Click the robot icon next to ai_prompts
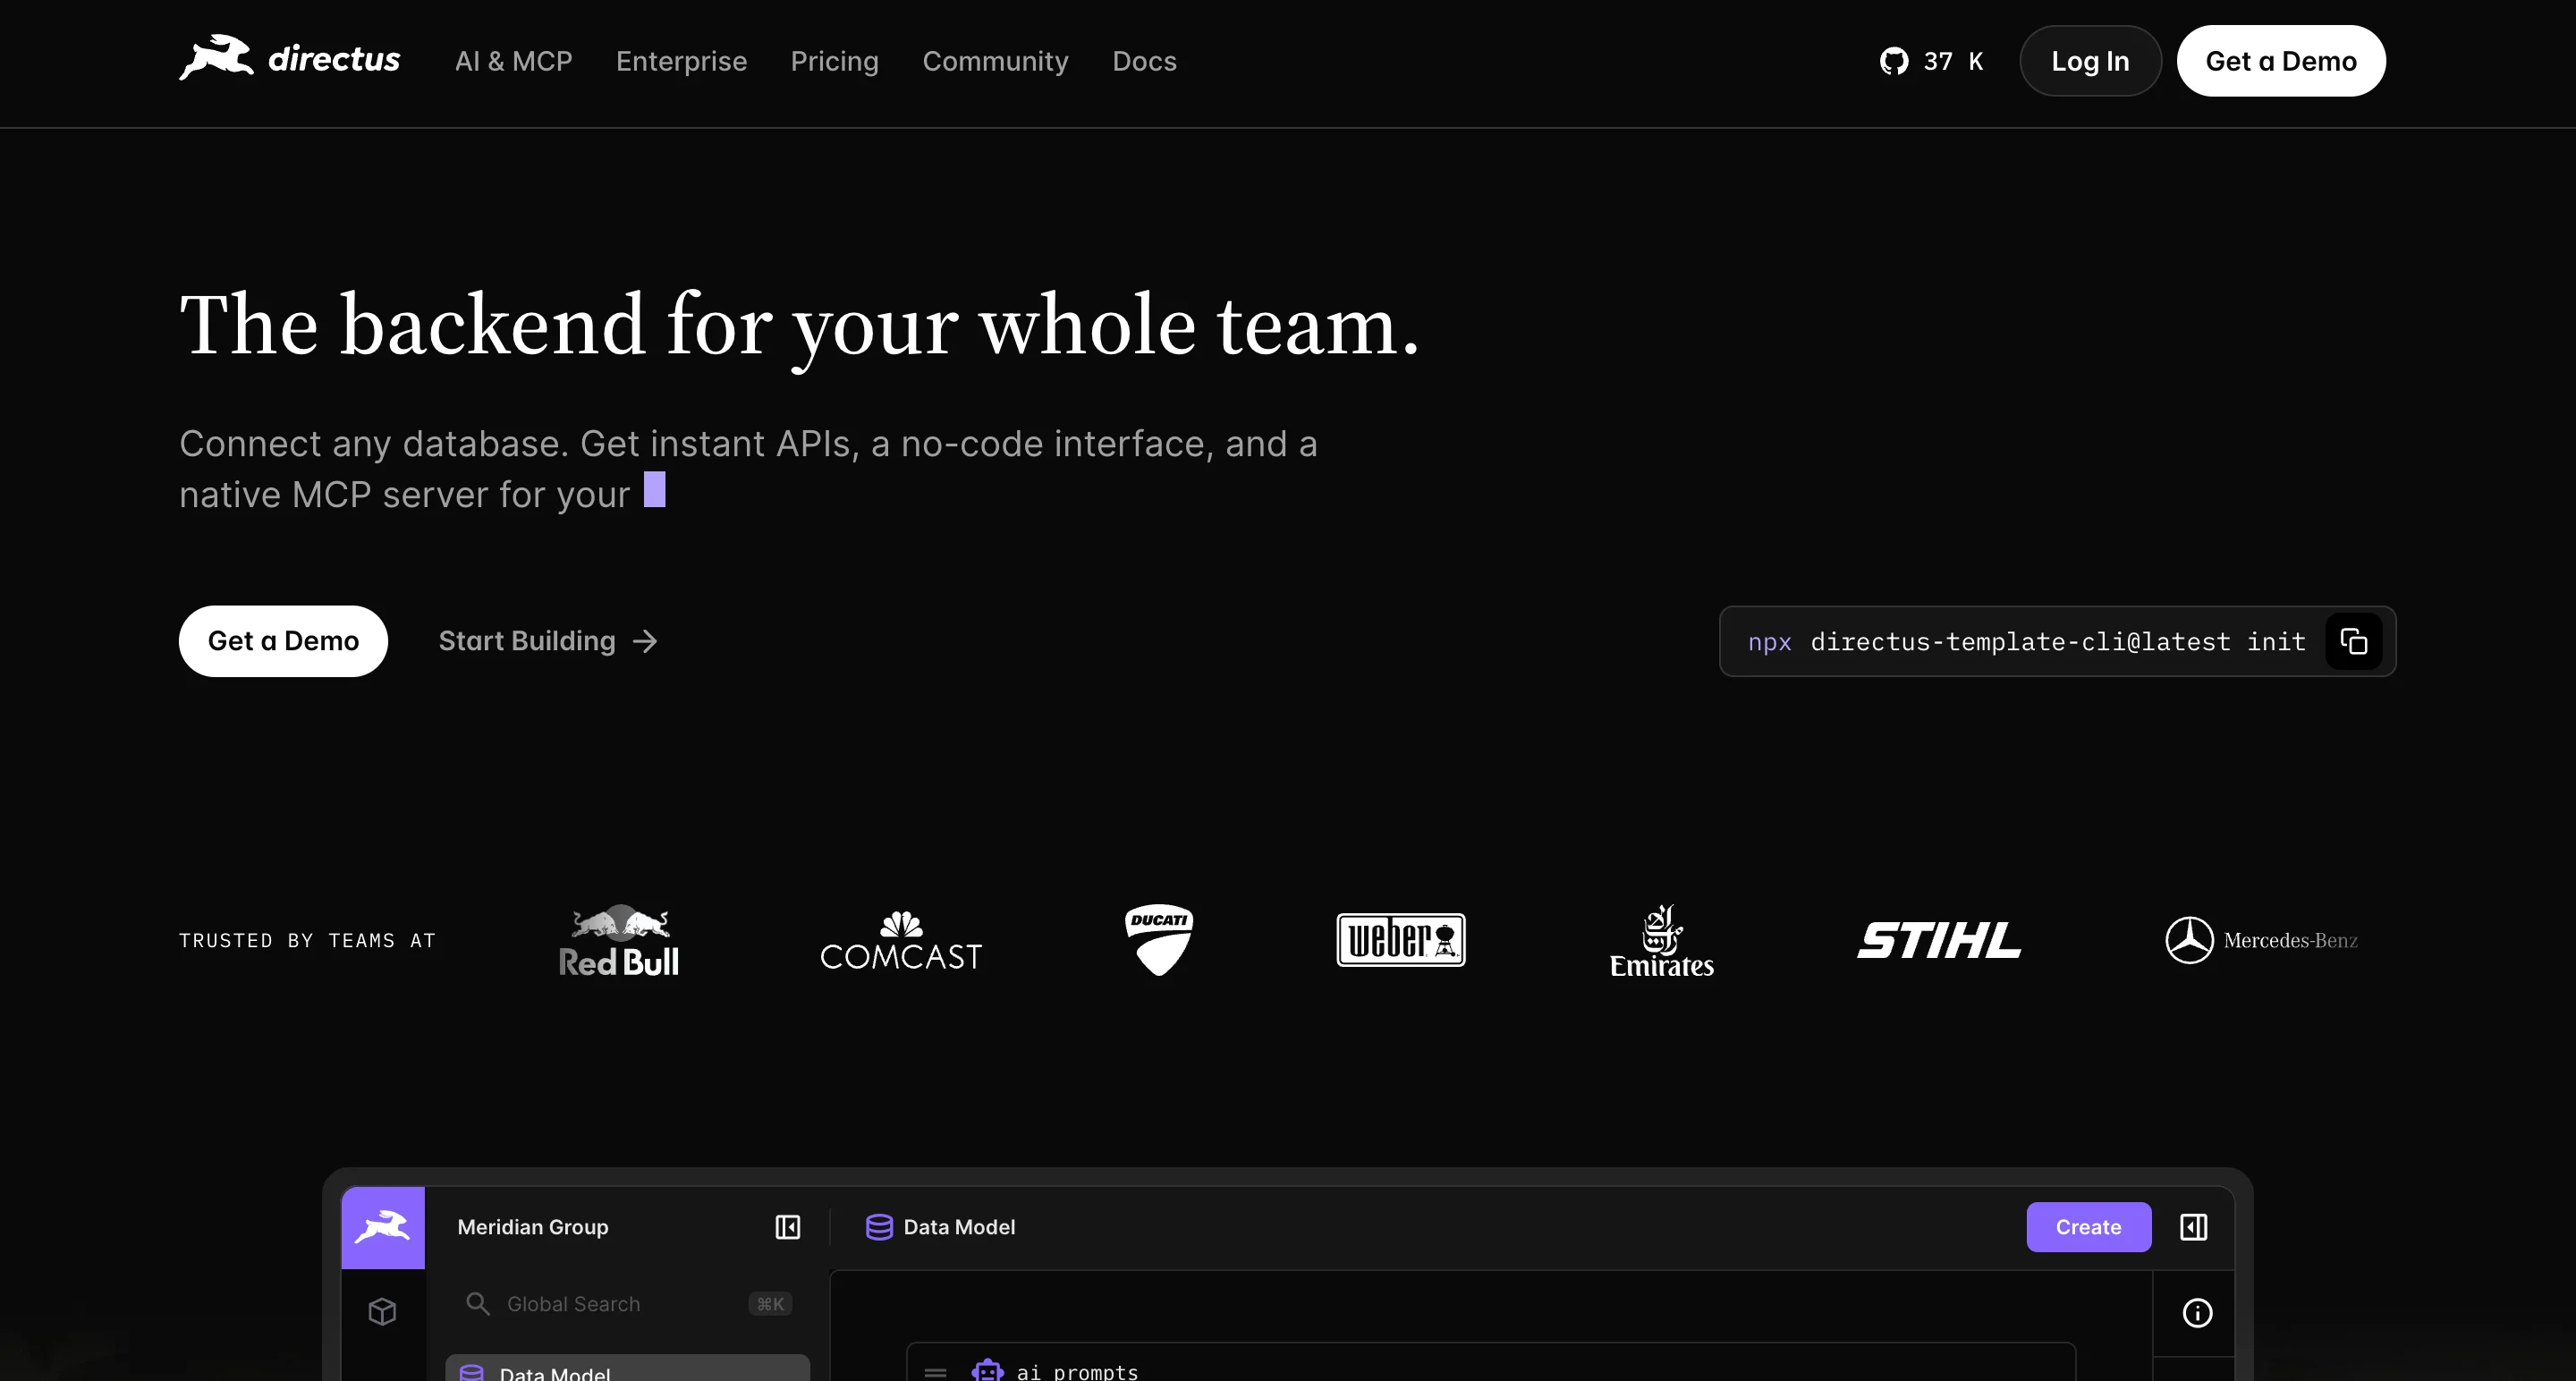The width and height of the screenshot is (2576, 1381). pyautogui.click(x=988, y=1371)
